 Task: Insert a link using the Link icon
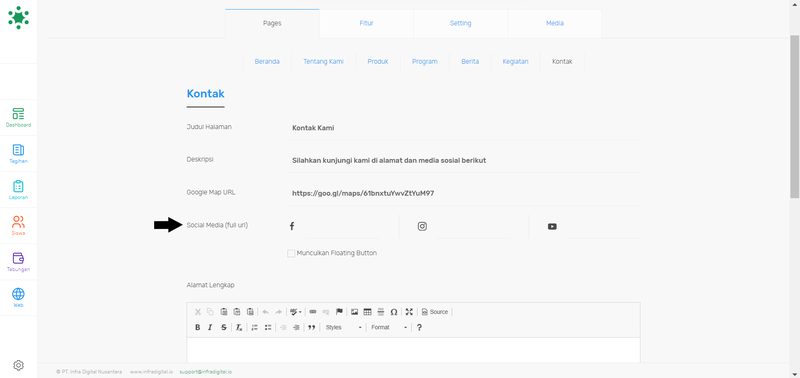coord(313,312)
